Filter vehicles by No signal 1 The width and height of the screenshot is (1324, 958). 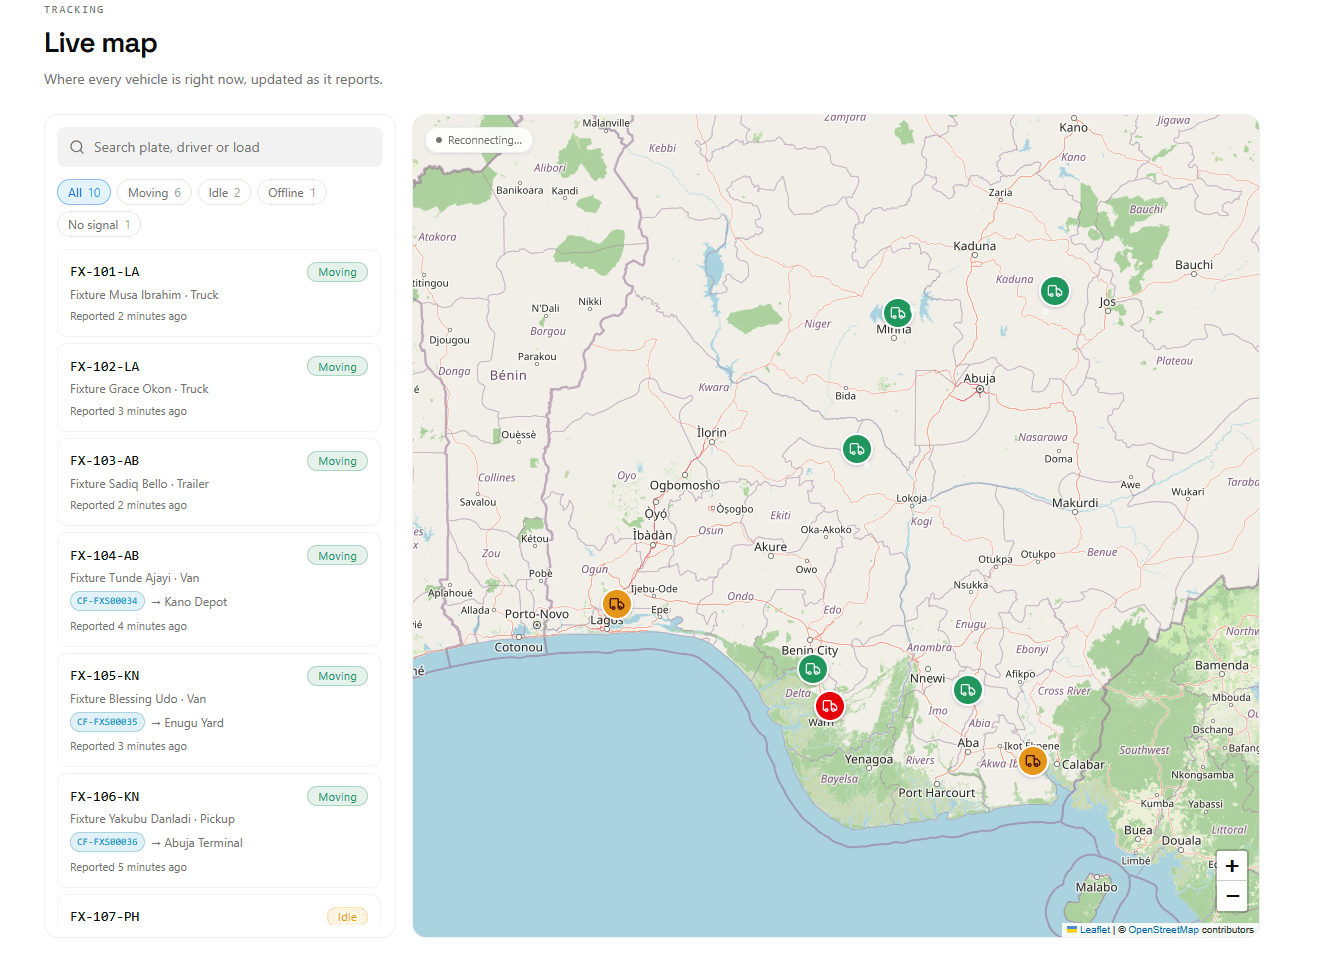click(99, 225)
